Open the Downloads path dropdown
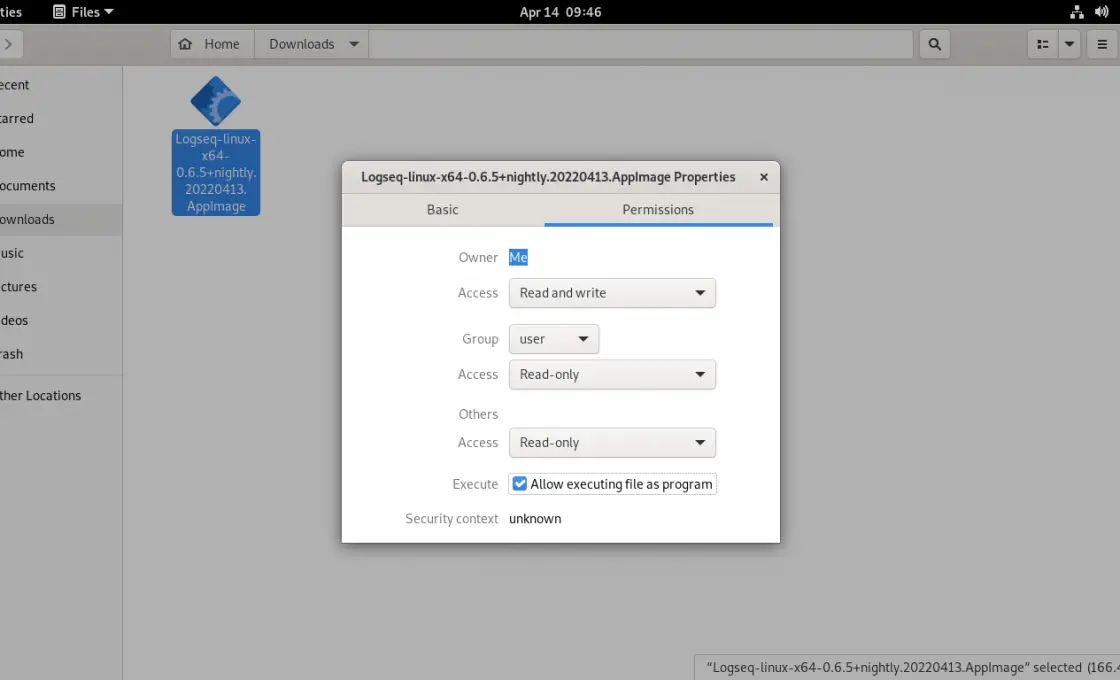The height and width of the screenshot is (680, 1120). click(x=311, y=44)
